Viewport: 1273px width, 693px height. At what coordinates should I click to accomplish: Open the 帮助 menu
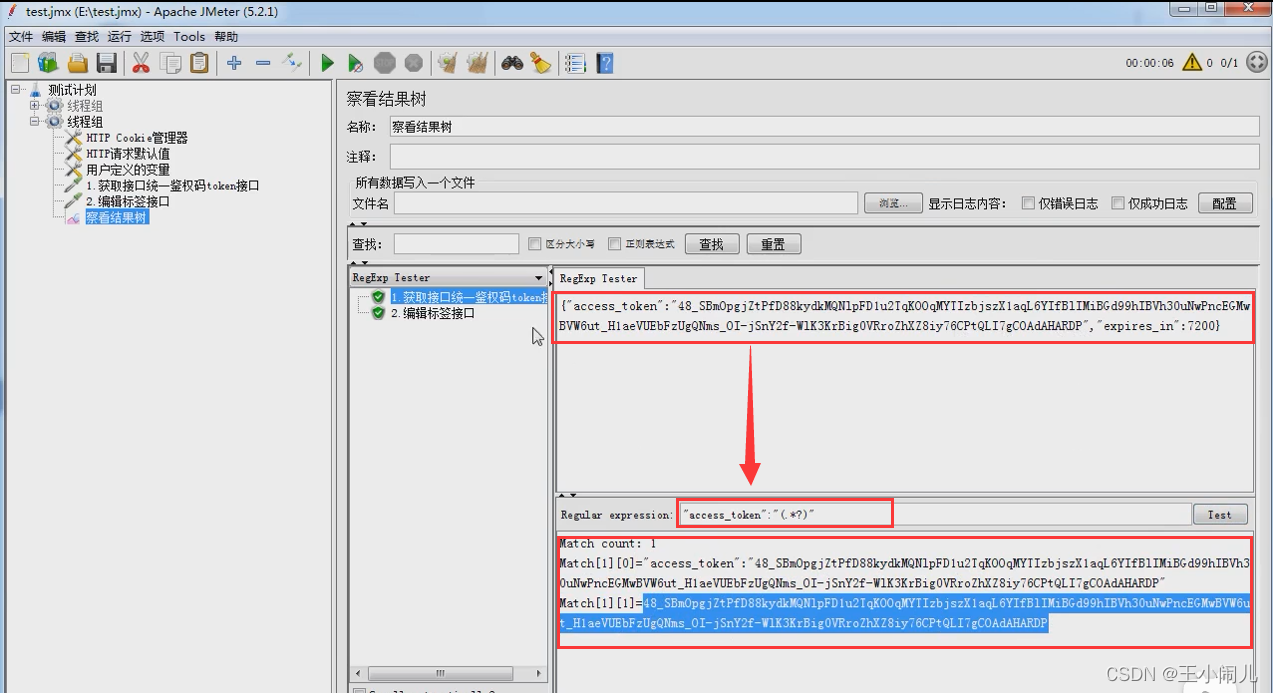click(226, 36)
